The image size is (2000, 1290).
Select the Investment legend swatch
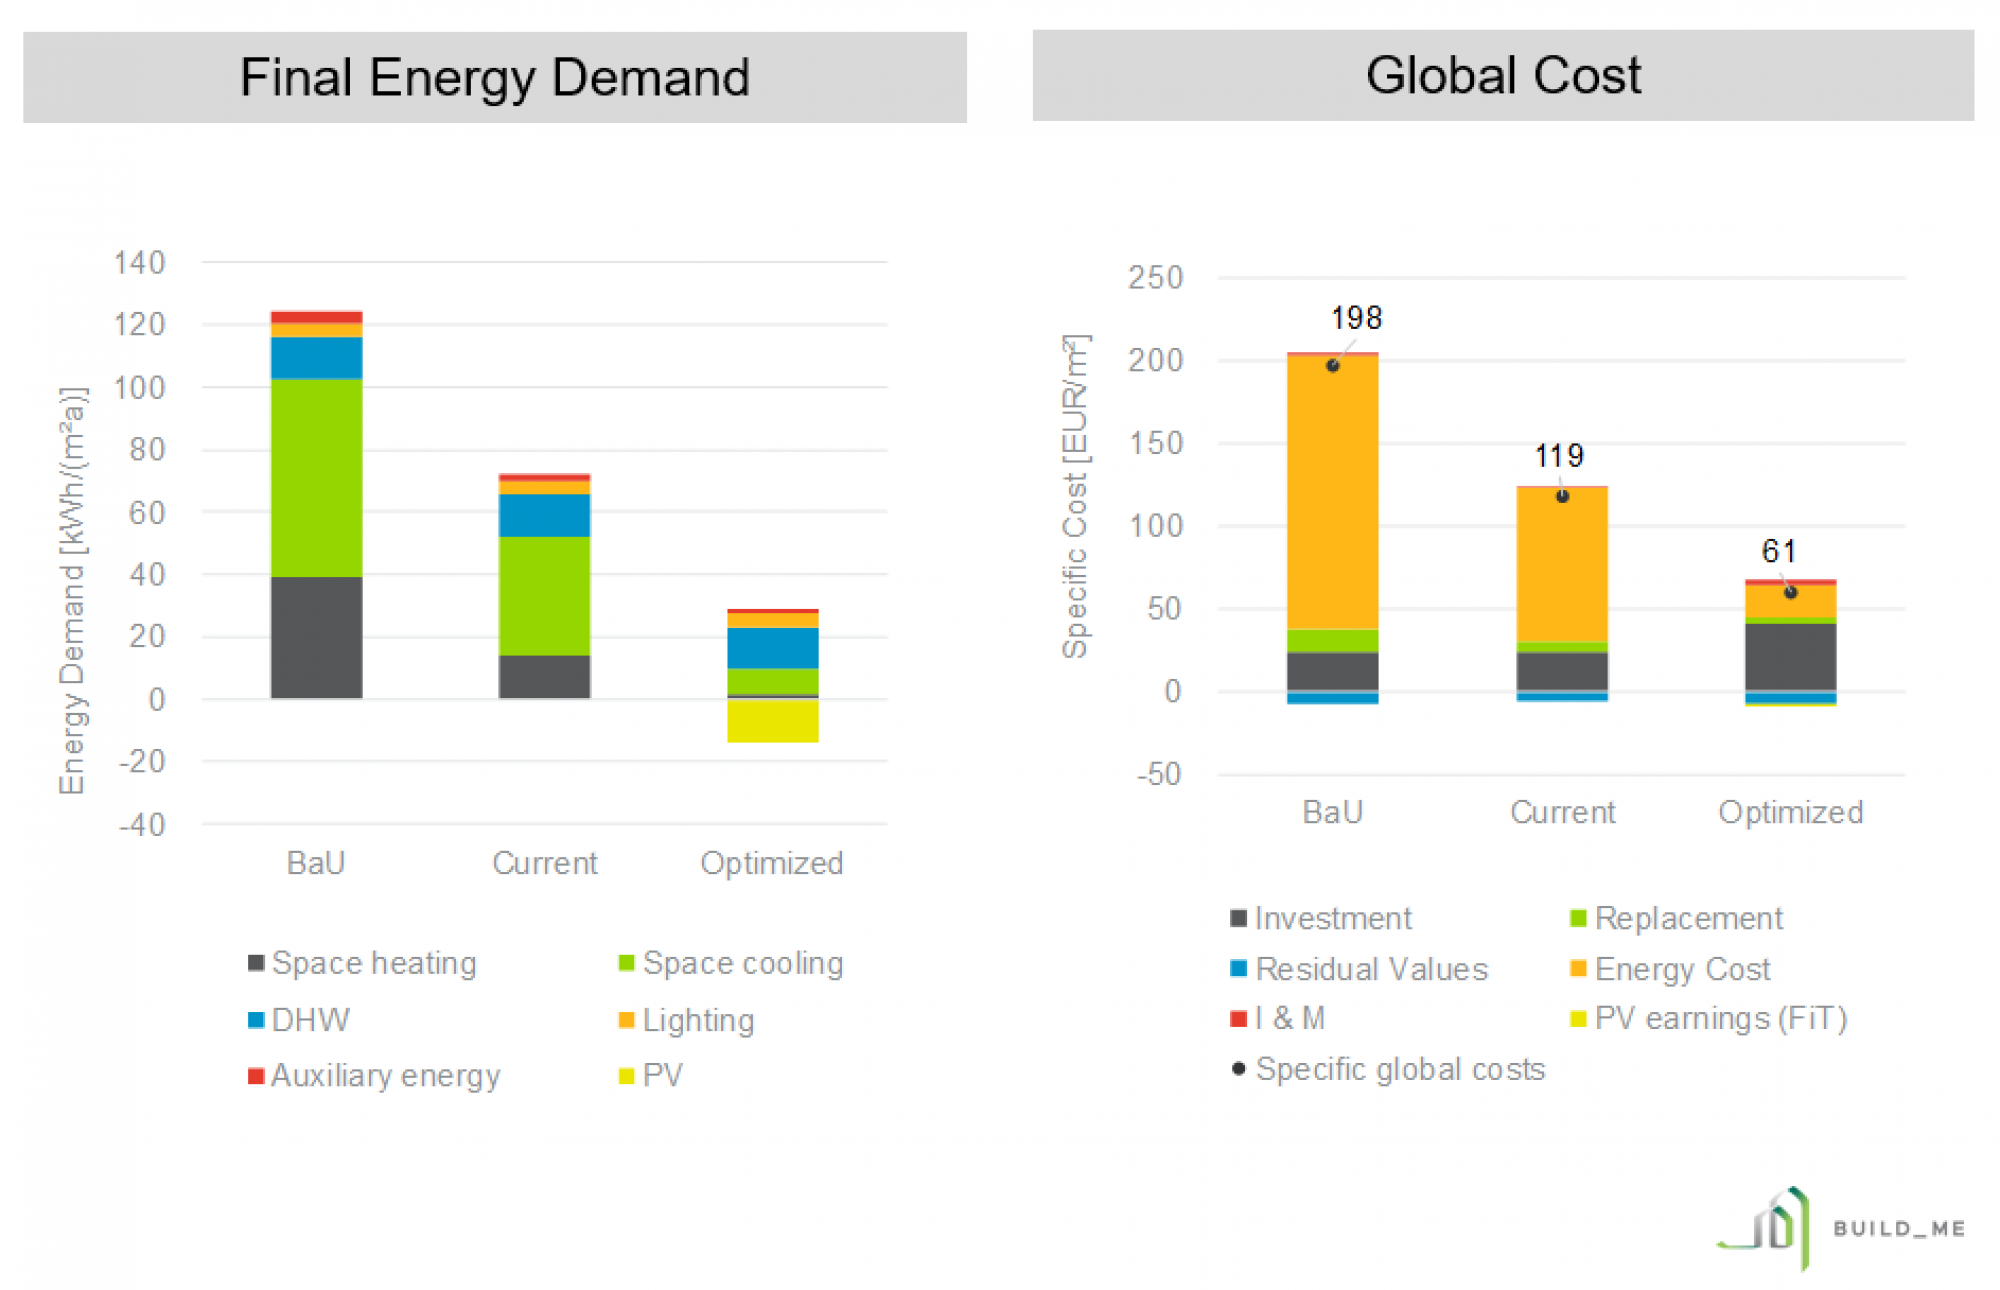coord(1238,917)
